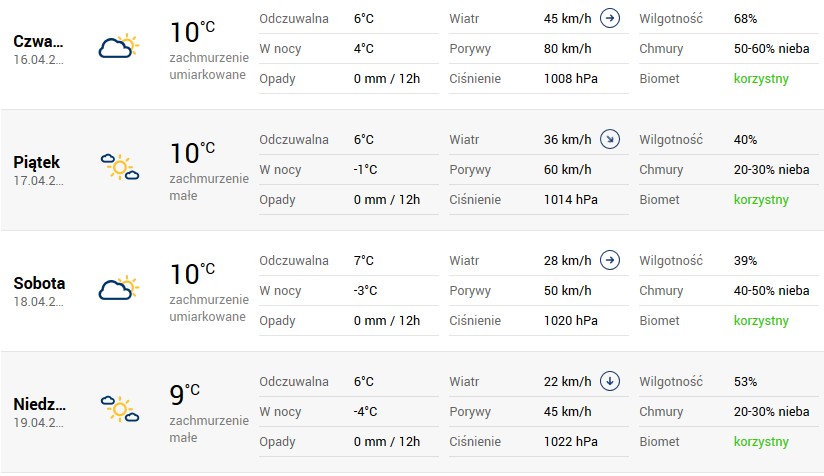Image resolution: width=824 pixels, height=476 pixels.
Task: Select the Niedziela 19.04 day label
Action: tap(40, 404)
